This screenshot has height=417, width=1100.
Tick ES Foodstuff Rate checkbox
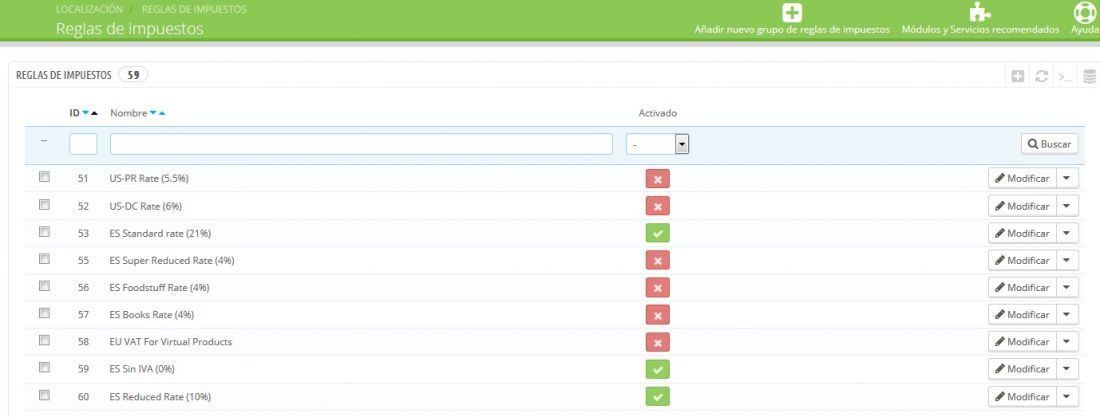pyautogui.click(x=44, y=286)
